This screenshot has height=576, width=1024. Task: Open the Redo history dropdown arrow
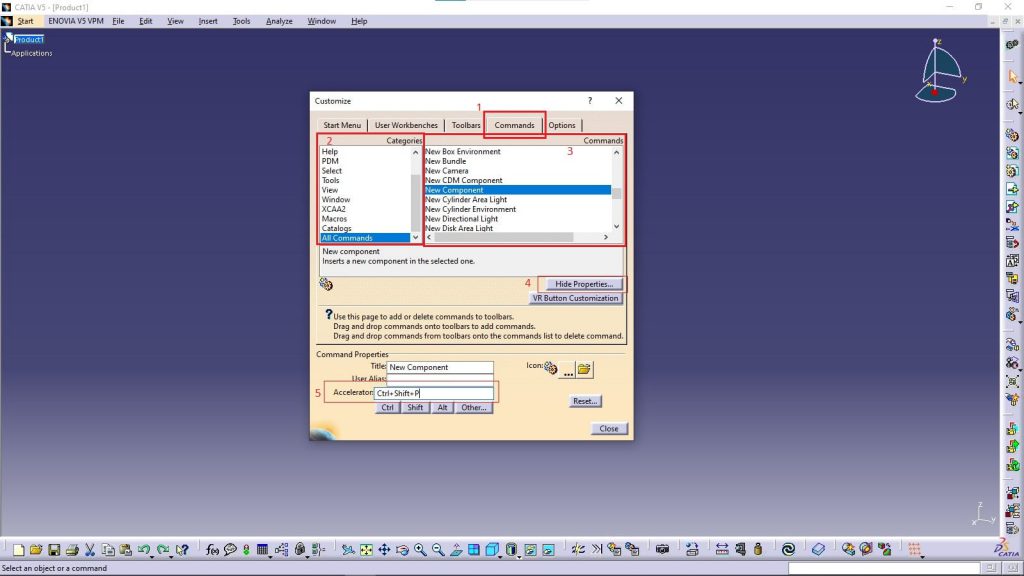click(170, 556)
